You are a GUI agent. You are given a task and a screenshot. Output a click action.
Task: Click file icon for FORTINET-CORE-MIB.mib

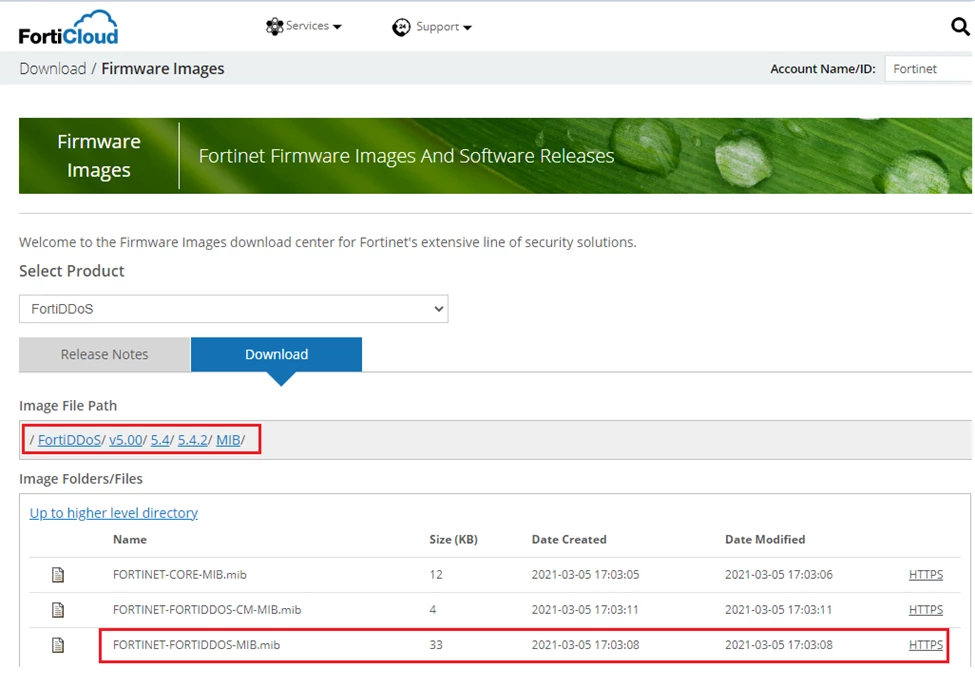(58, 574)
